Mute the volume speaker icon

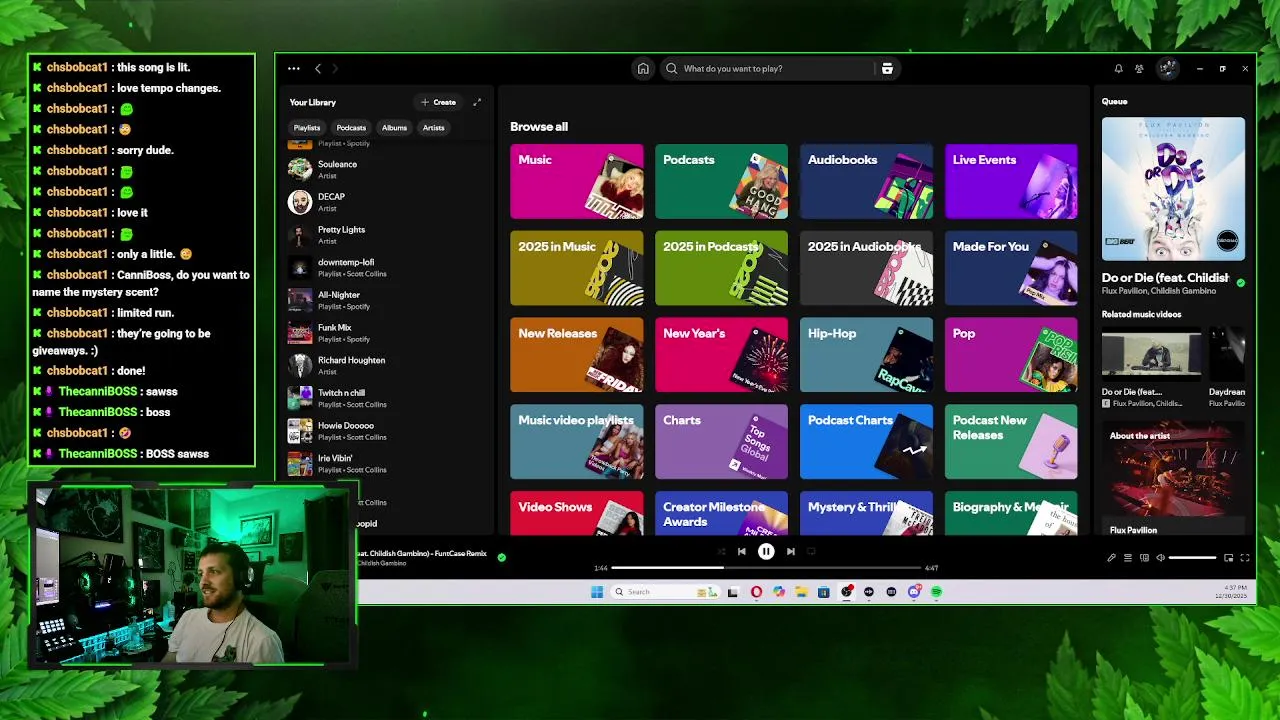pos(1160,558)
